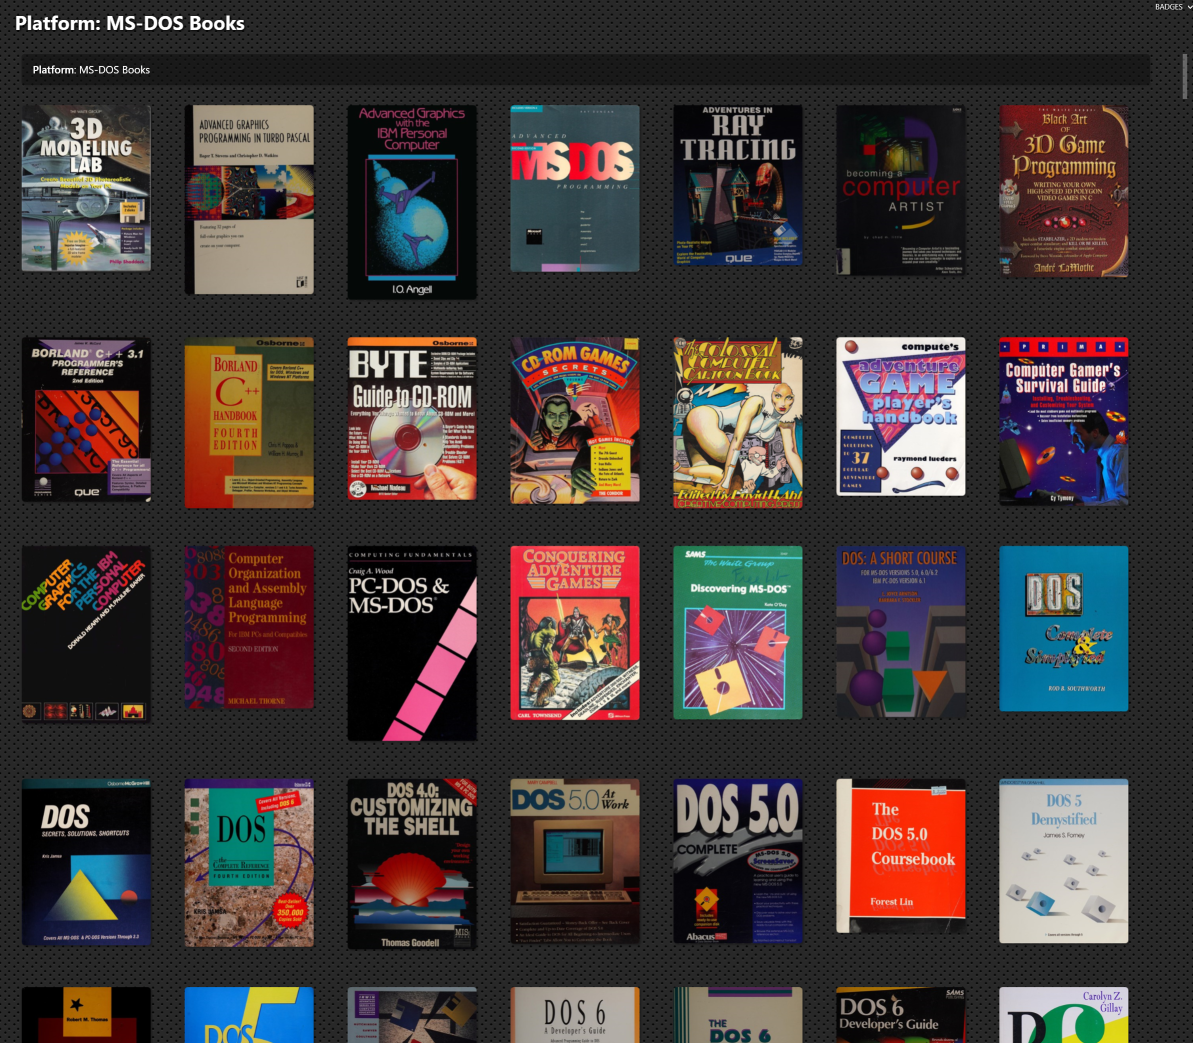Open CD-ROM Games Secrets book
The width and height of the screenshot is (1193, 1043).
click(x=575, y=420)
